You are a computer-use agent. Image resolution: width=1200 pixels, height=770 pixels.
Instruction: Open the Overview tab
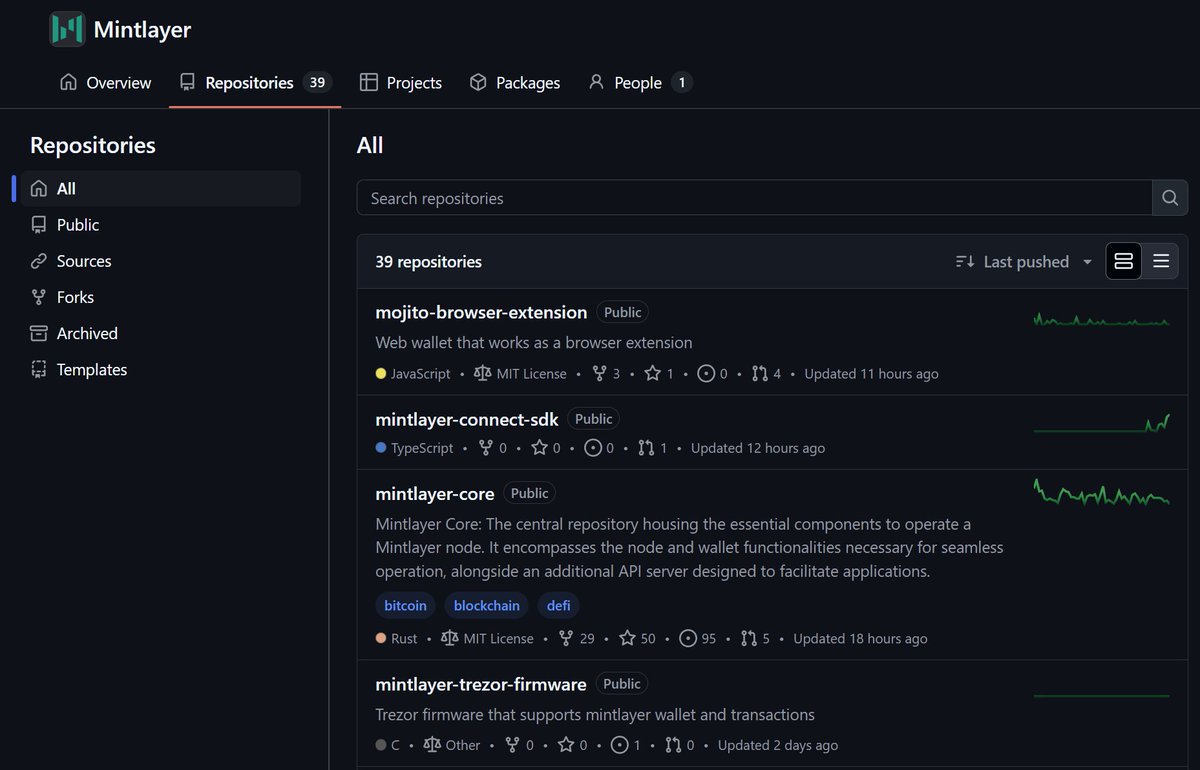(x=106, y=82)
